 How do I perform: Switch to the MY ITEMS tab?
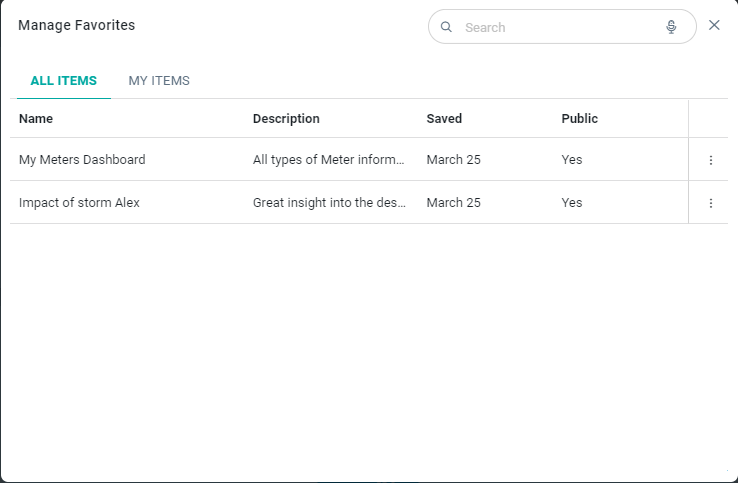click(159, 81)
